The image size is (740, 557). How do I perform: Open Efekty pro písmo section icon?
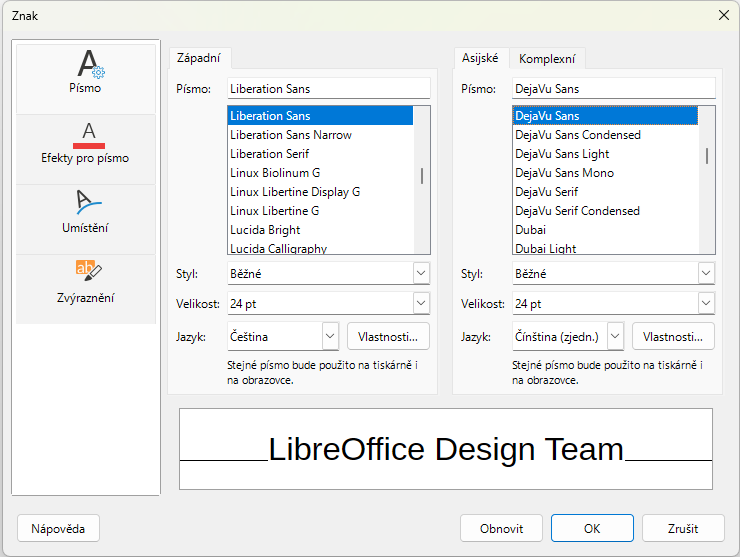tap(85, 149)
